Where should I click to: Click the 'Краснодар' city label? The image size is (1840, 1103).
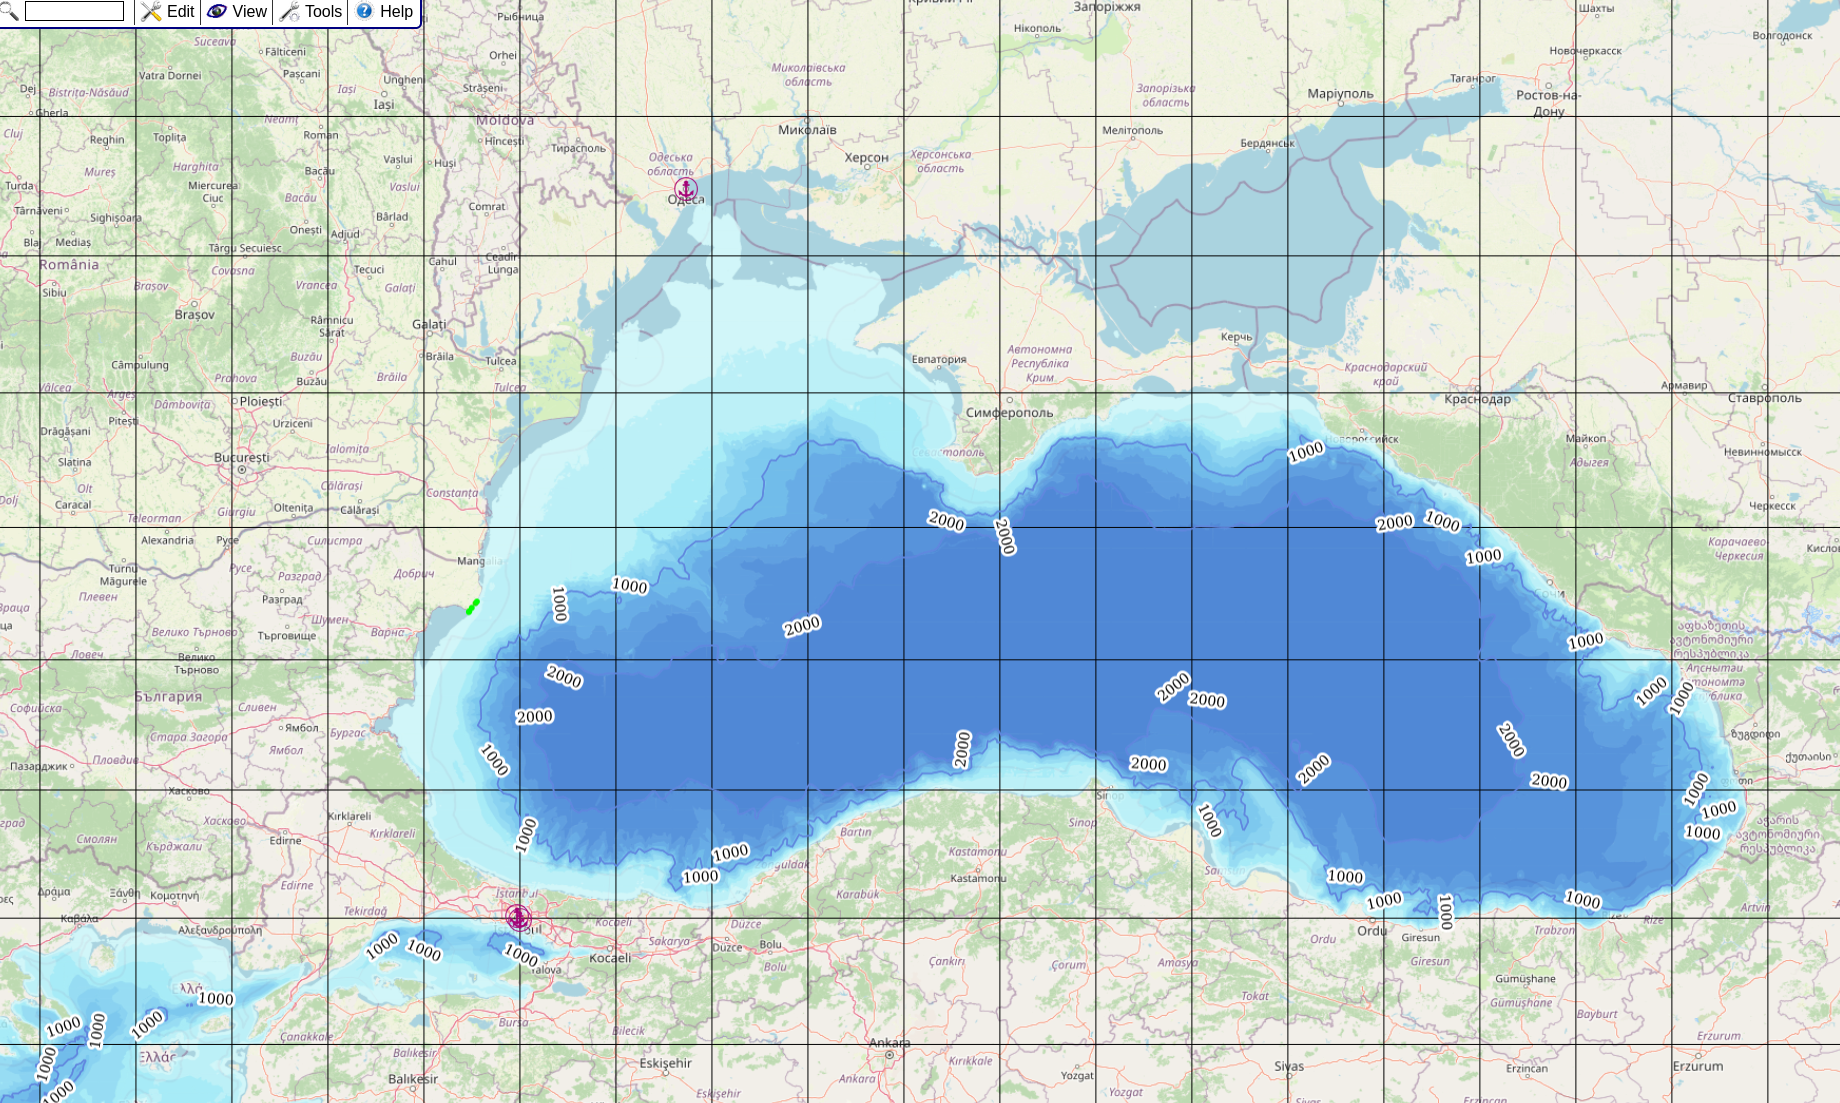[1478, 399]
